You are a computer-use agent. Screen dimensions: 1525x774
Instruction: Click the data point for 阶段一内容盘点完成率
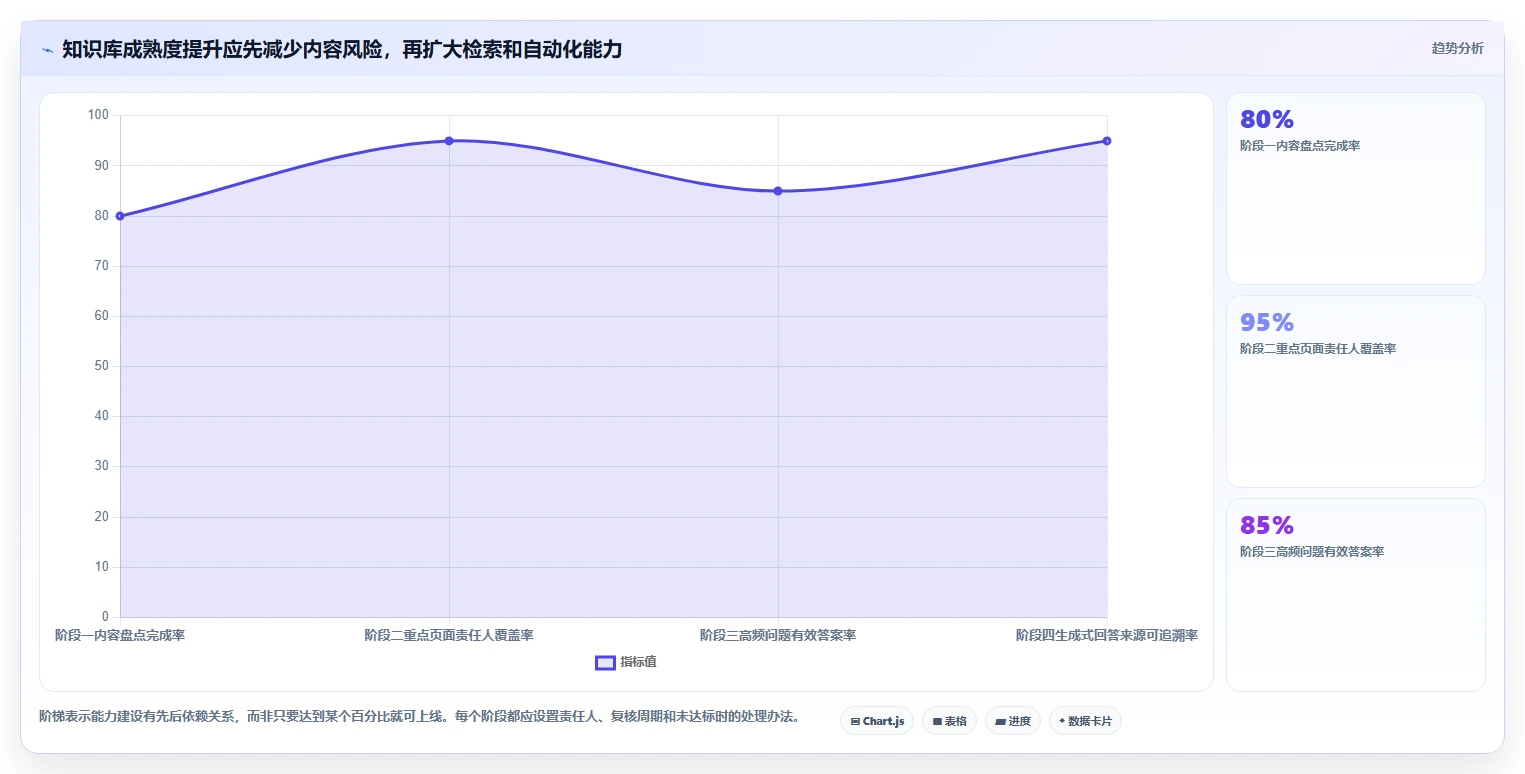(x=120, y=216)
